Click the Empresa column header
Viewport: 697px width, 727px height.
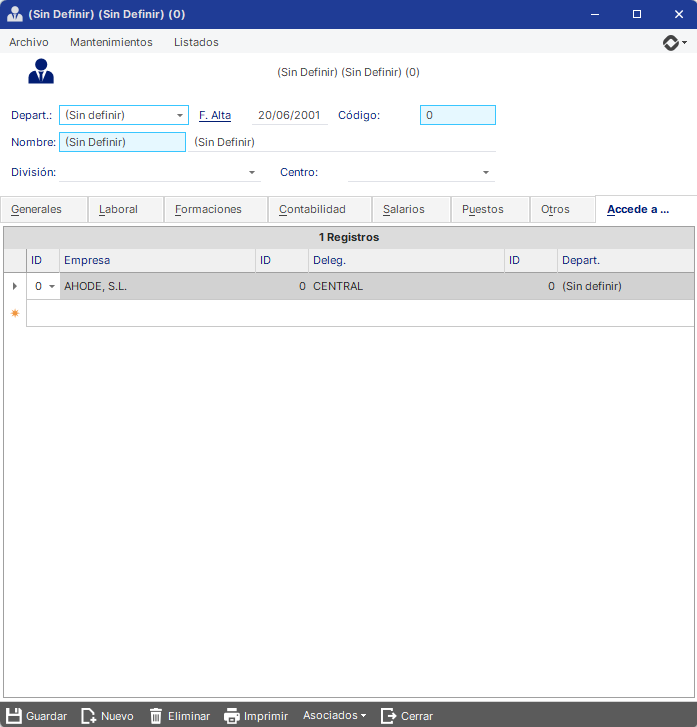click(158, 260)
